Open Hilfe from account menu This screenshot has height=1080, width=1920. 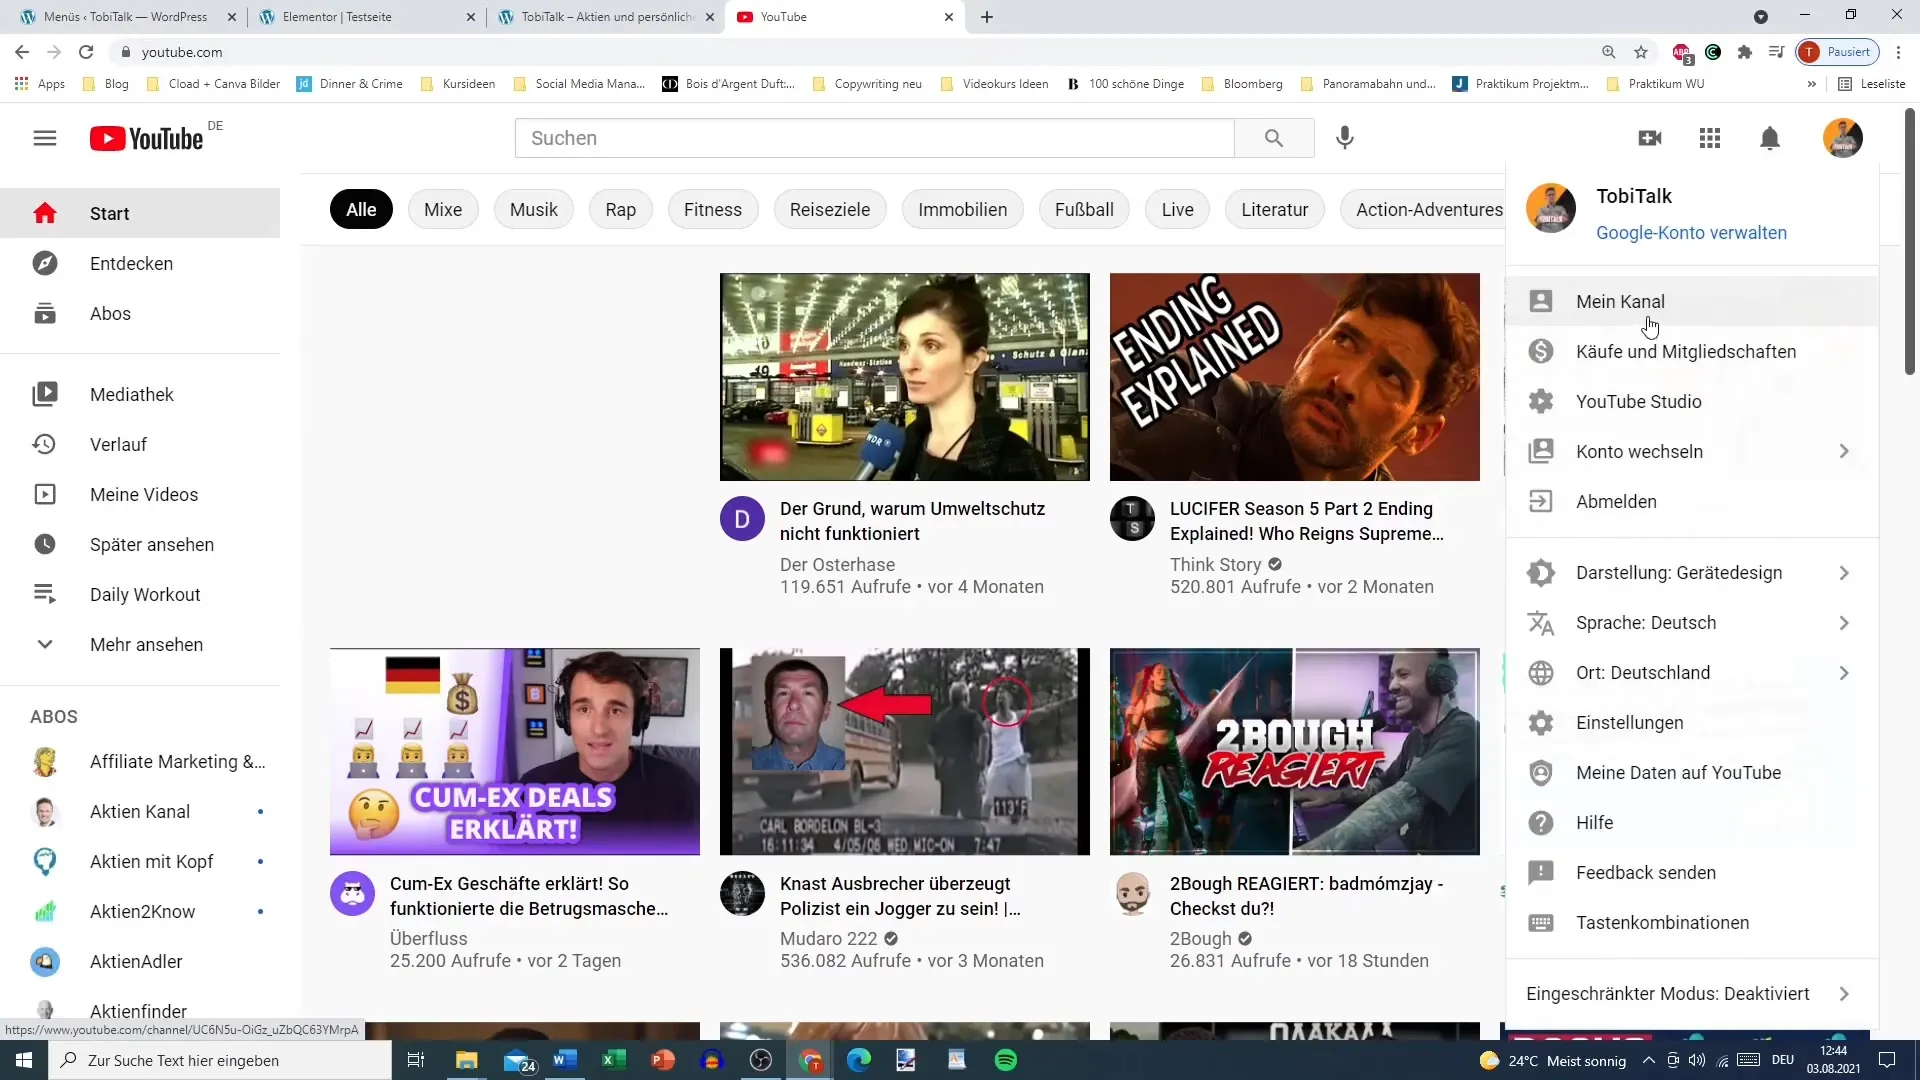(x=1692, y=822)
